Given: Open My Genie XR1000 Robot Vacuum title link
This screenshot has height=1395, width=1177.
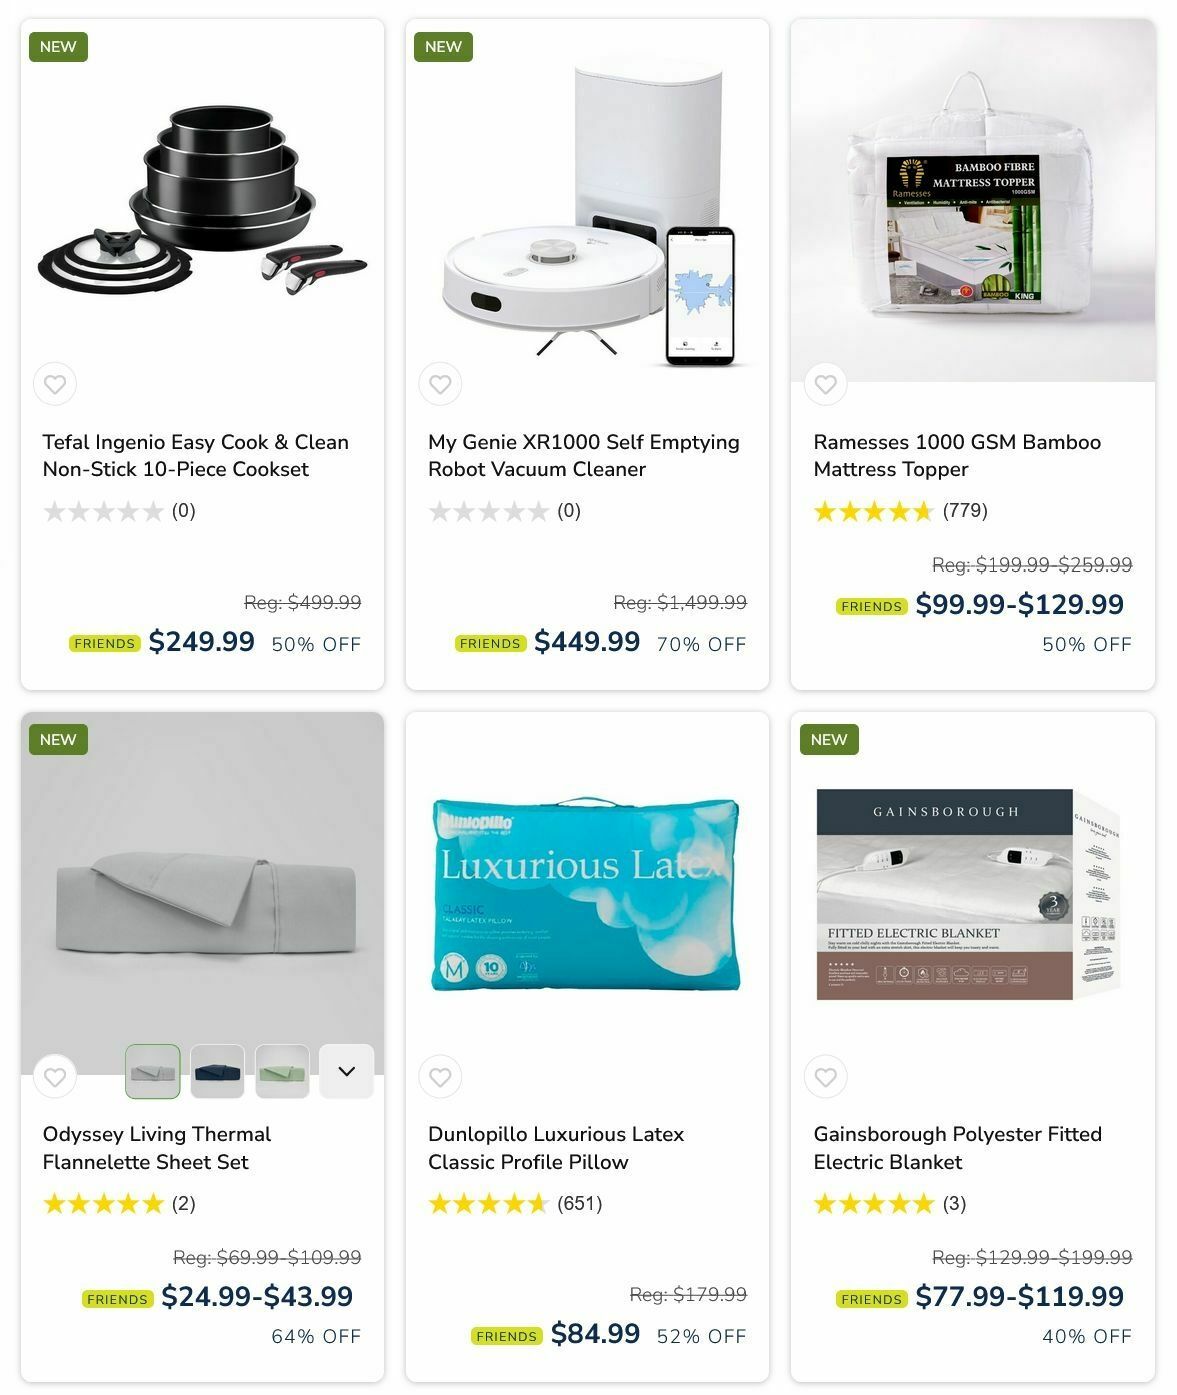Looking at the screenshot, I should tap(584, 455).
